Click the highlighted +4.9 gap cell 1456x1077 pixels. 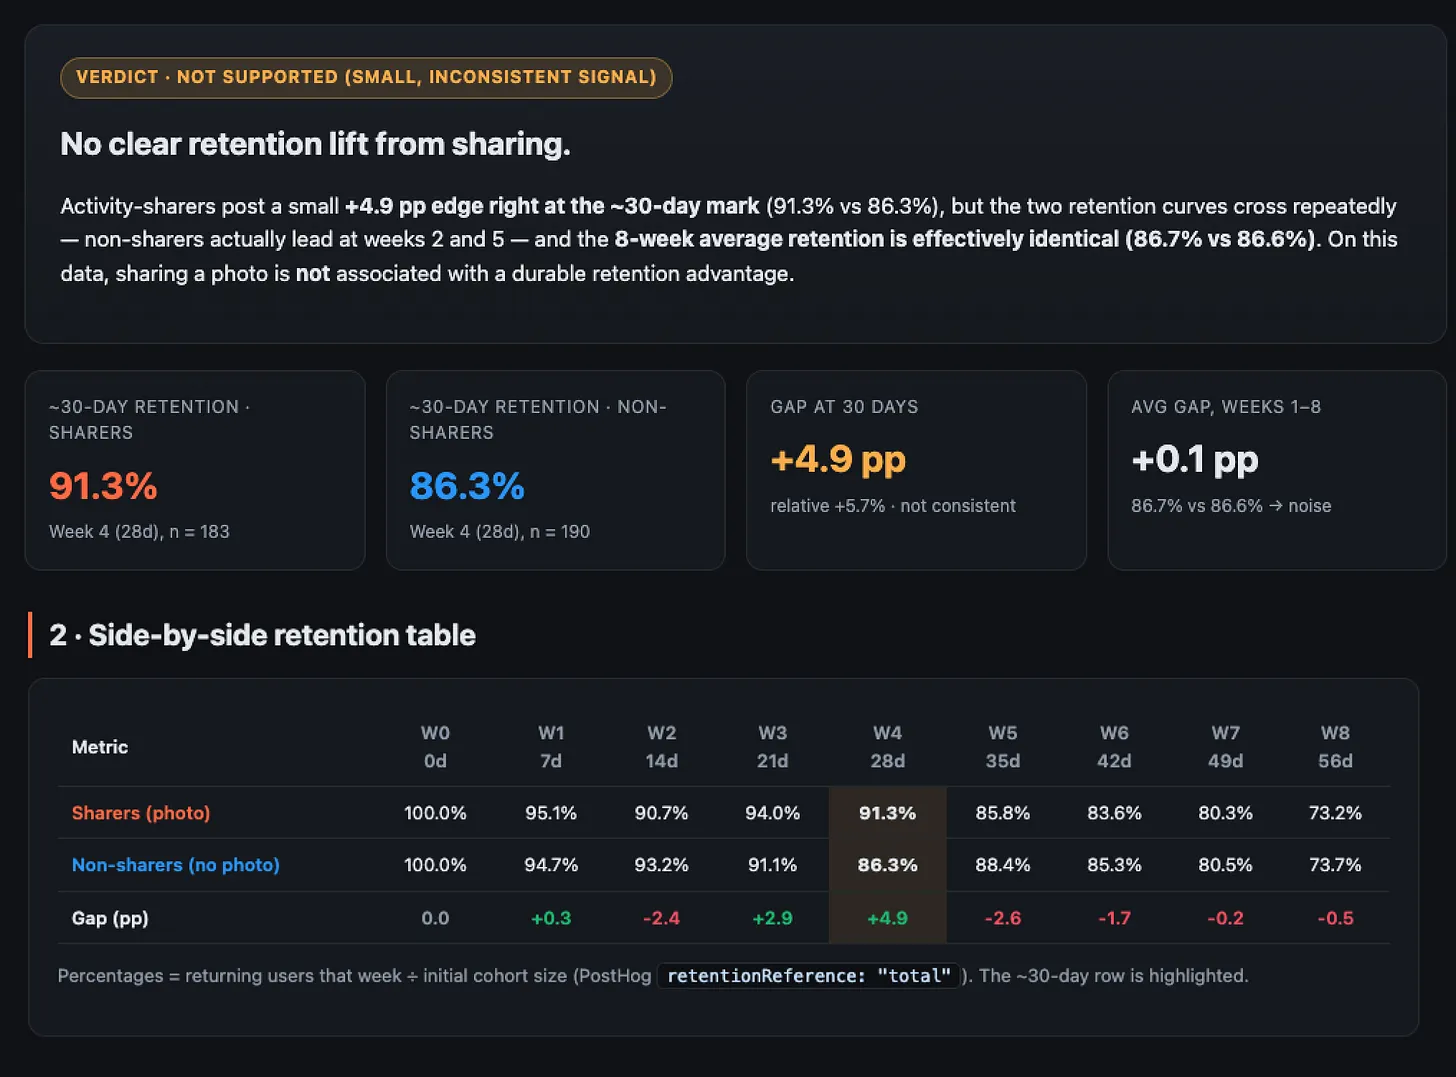click(887, 918)
